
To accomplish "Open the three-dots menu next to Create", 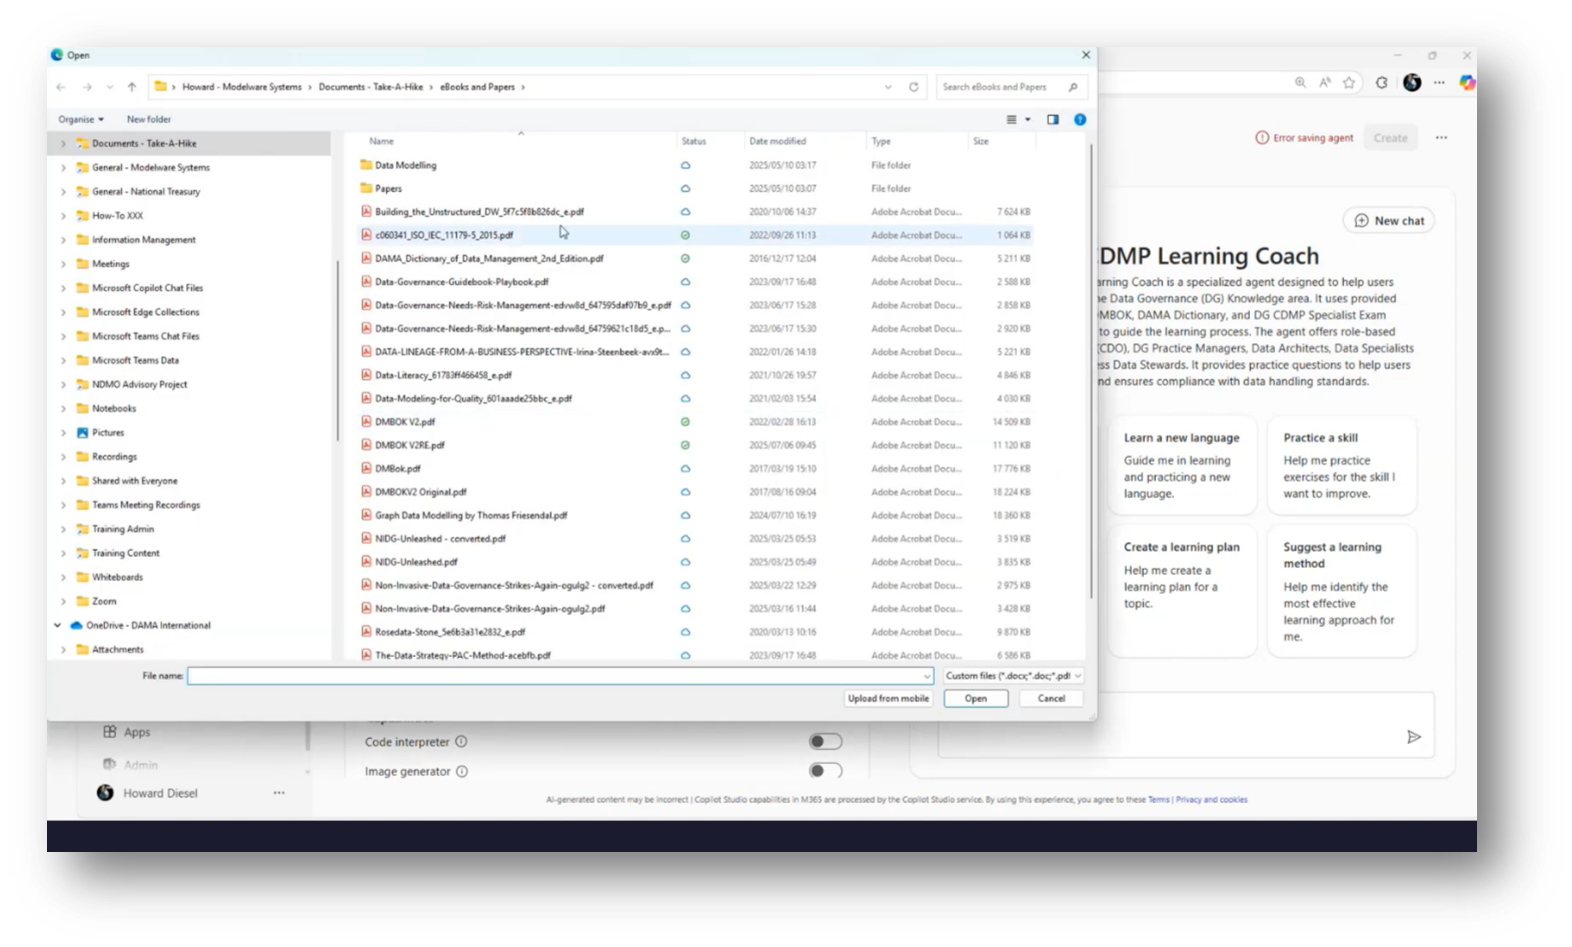I will tap(1441, 138).
